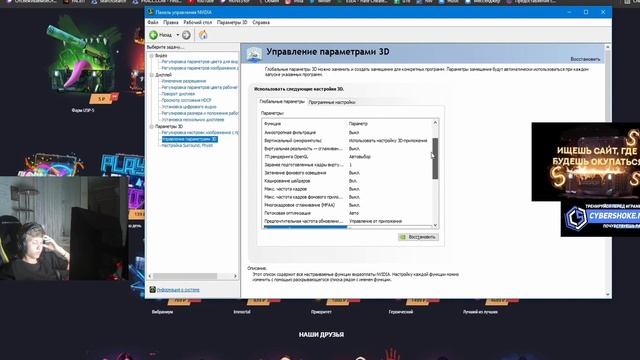Click the Управление от приложения value

[375, 221]
